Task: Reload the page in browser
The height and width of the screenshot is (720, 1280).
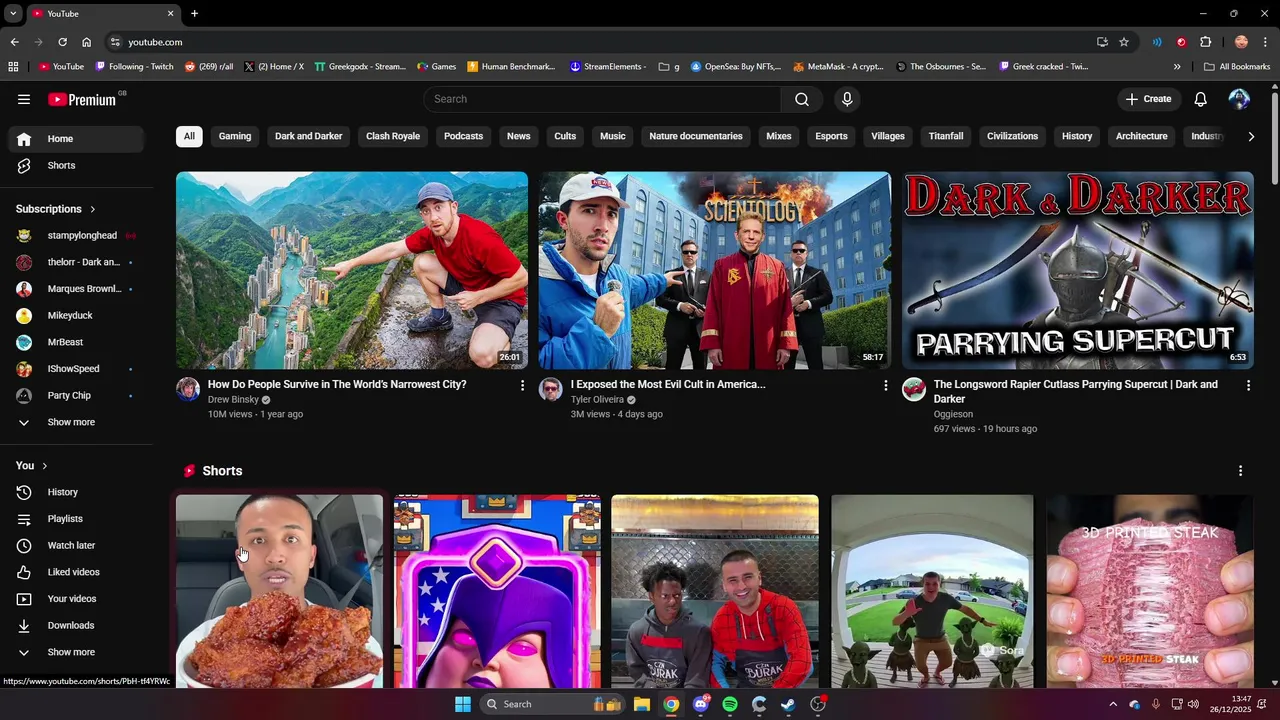Action: pos(62,42)
